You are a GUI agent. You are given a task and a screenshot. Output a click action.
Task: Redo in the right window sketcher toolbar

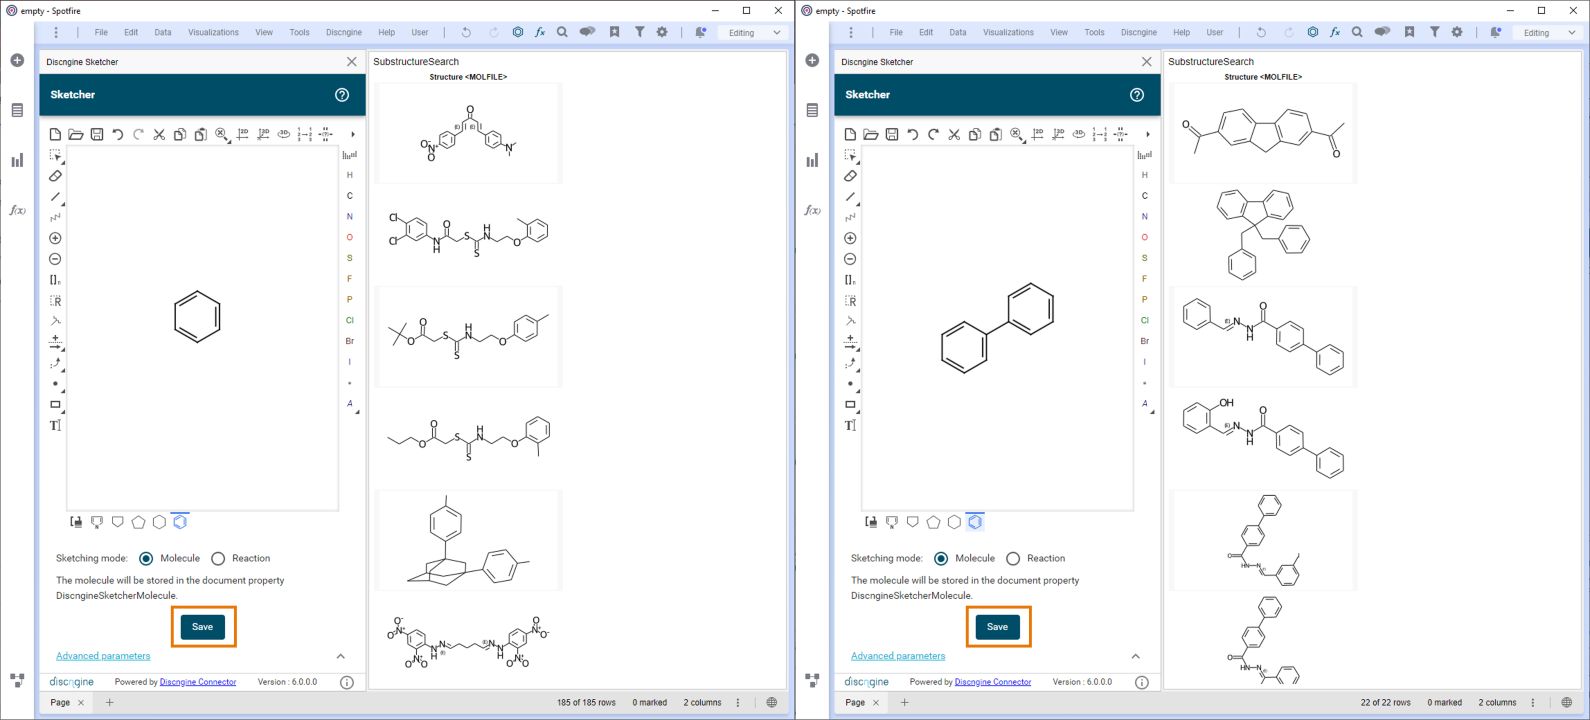point(933,134)
